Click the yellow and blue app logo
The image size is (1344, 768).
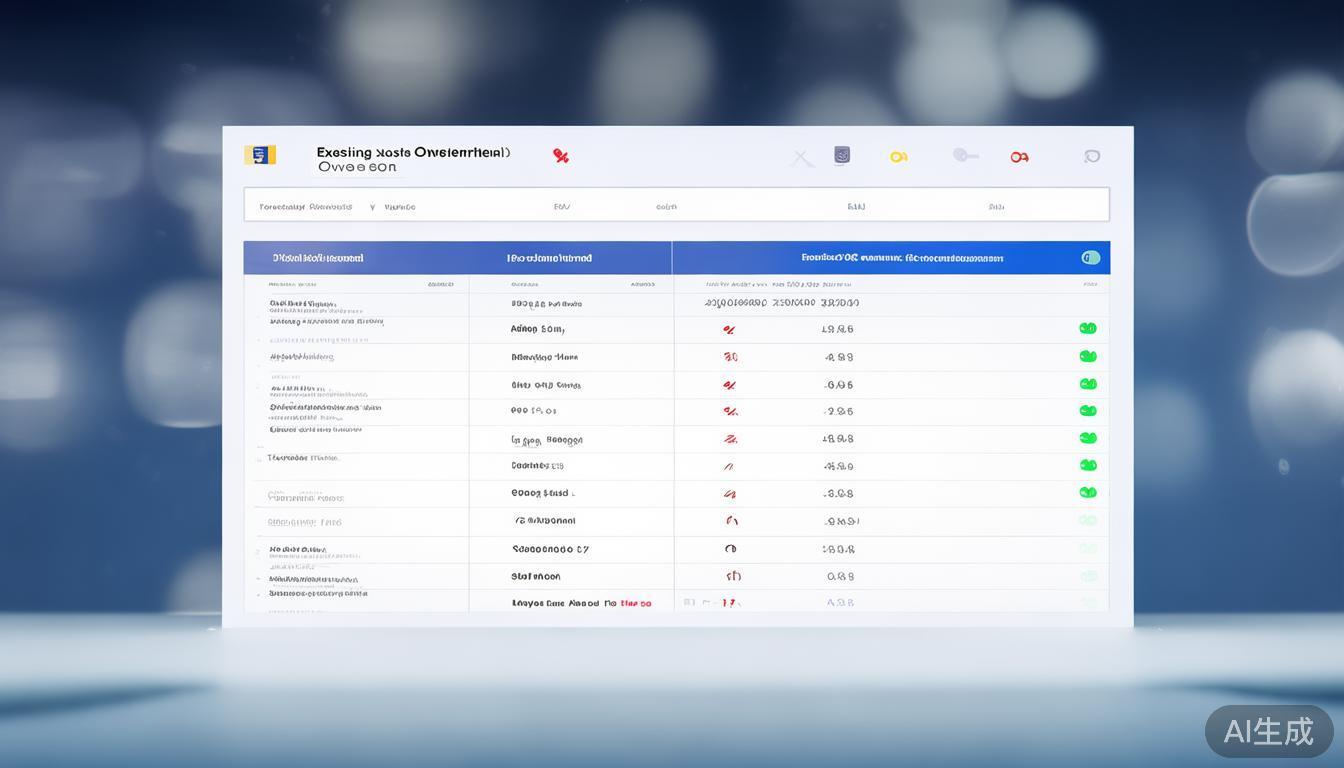click(x=259, y=155)
